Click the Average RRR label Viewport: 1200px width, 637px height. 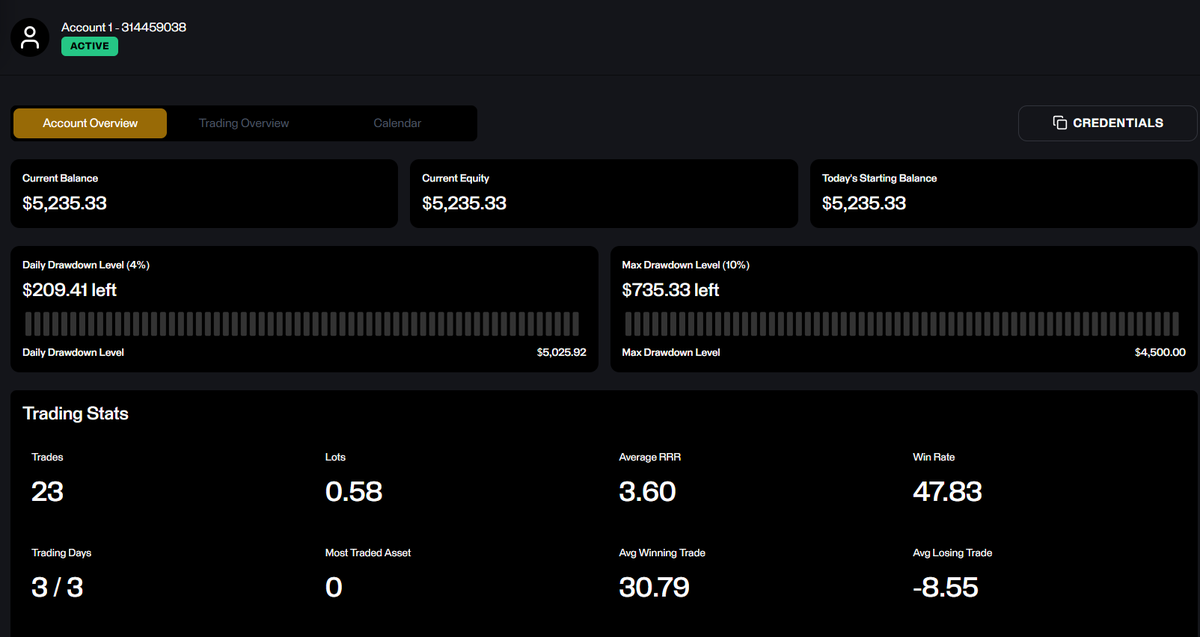pyautogui.click(x=650, y=457)
